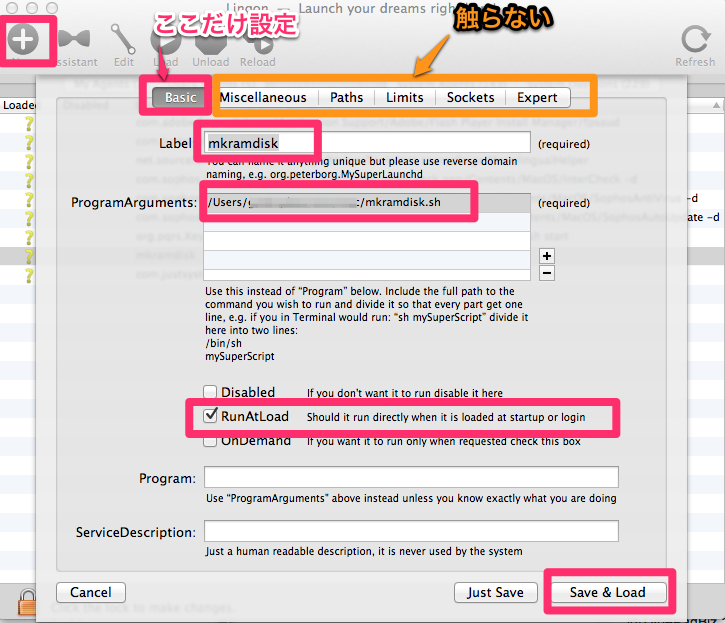The width and height of the screenshot is (725, 623).
Task: Remove a ProgramArguments line with minus button
Action: [547, 273]
